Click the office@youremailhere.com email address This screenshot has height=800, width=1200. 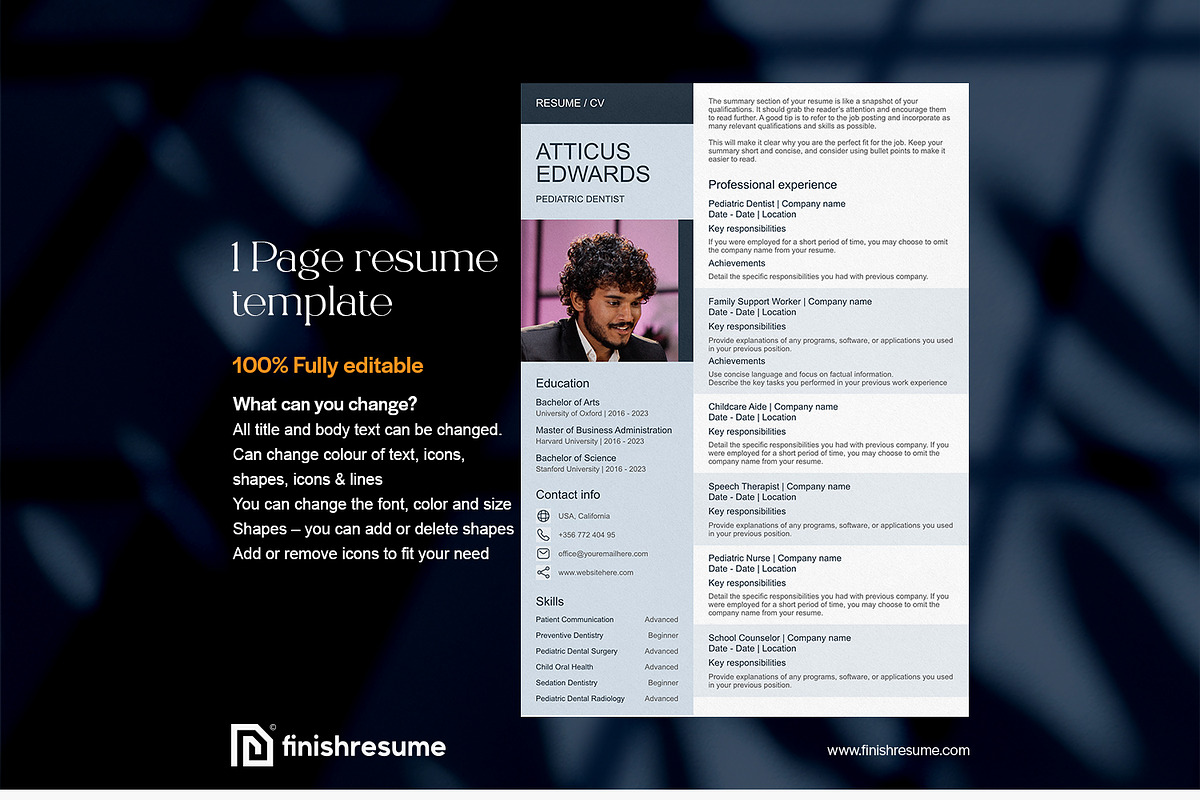pyautogui.click(x=603, y=554)
